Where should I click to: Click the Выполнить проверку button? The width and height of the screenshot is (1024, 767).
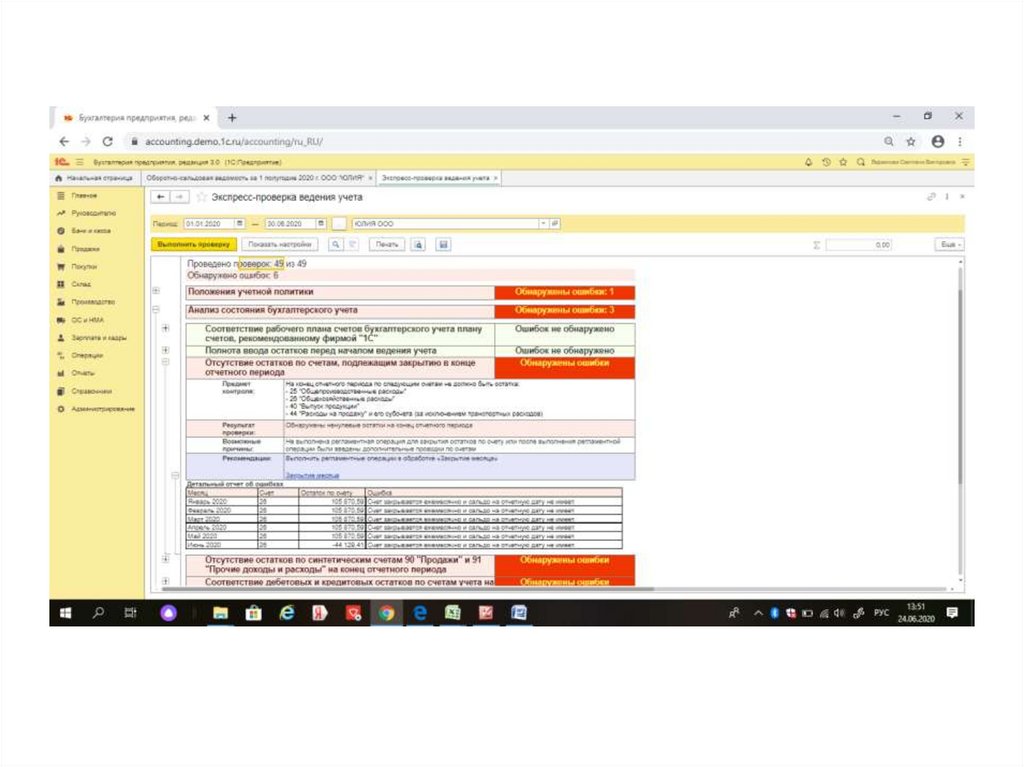point(194,244)
